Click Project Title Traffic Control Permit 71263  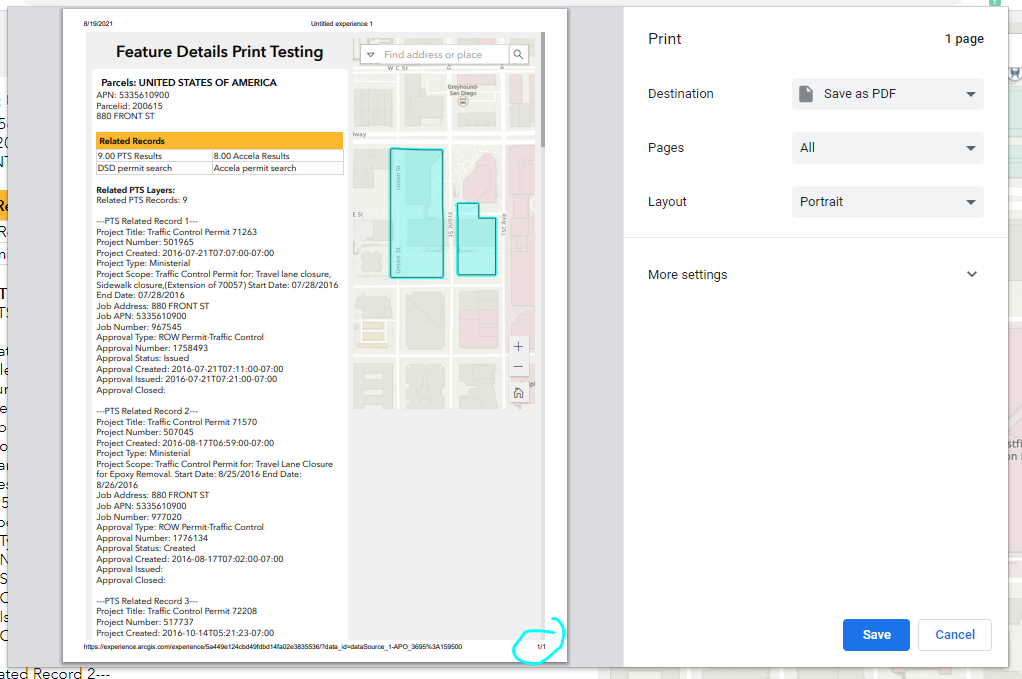[177, 232]
